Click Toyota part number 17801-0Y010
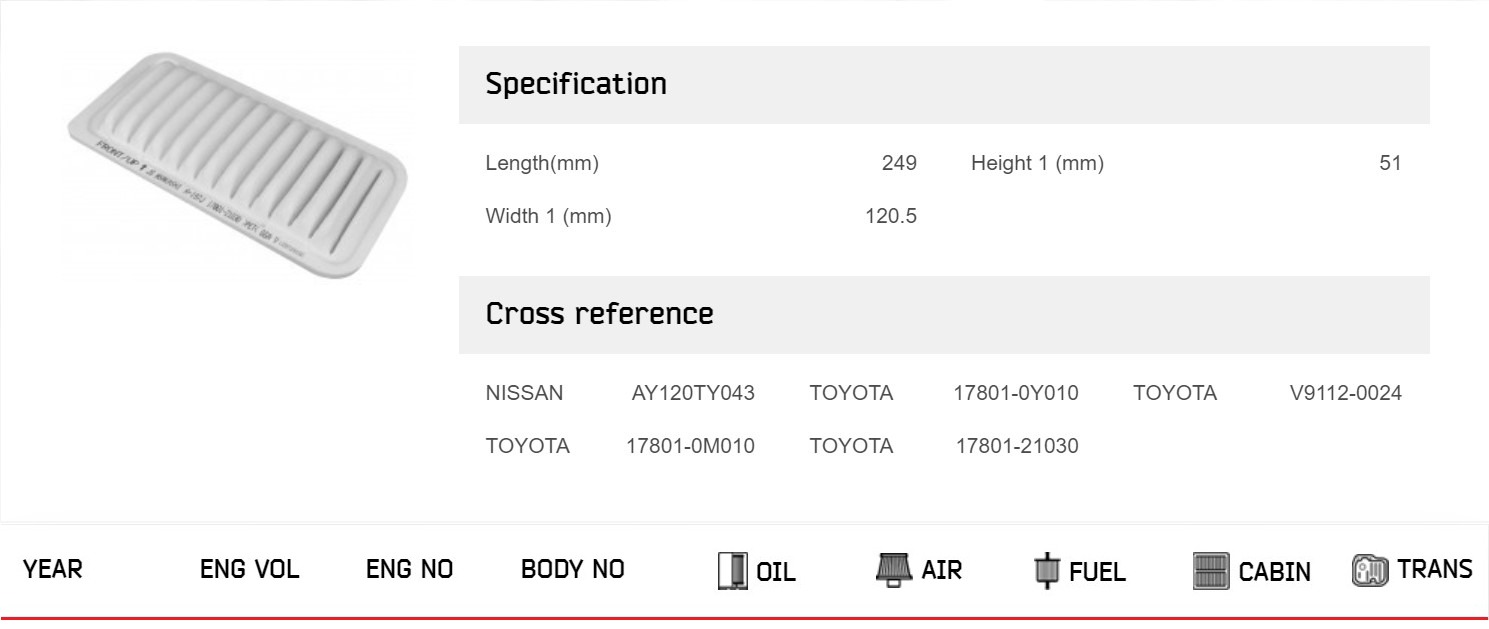Image resolution: width=1489 pixels, height=629 pixels. tap(1016, 393)
